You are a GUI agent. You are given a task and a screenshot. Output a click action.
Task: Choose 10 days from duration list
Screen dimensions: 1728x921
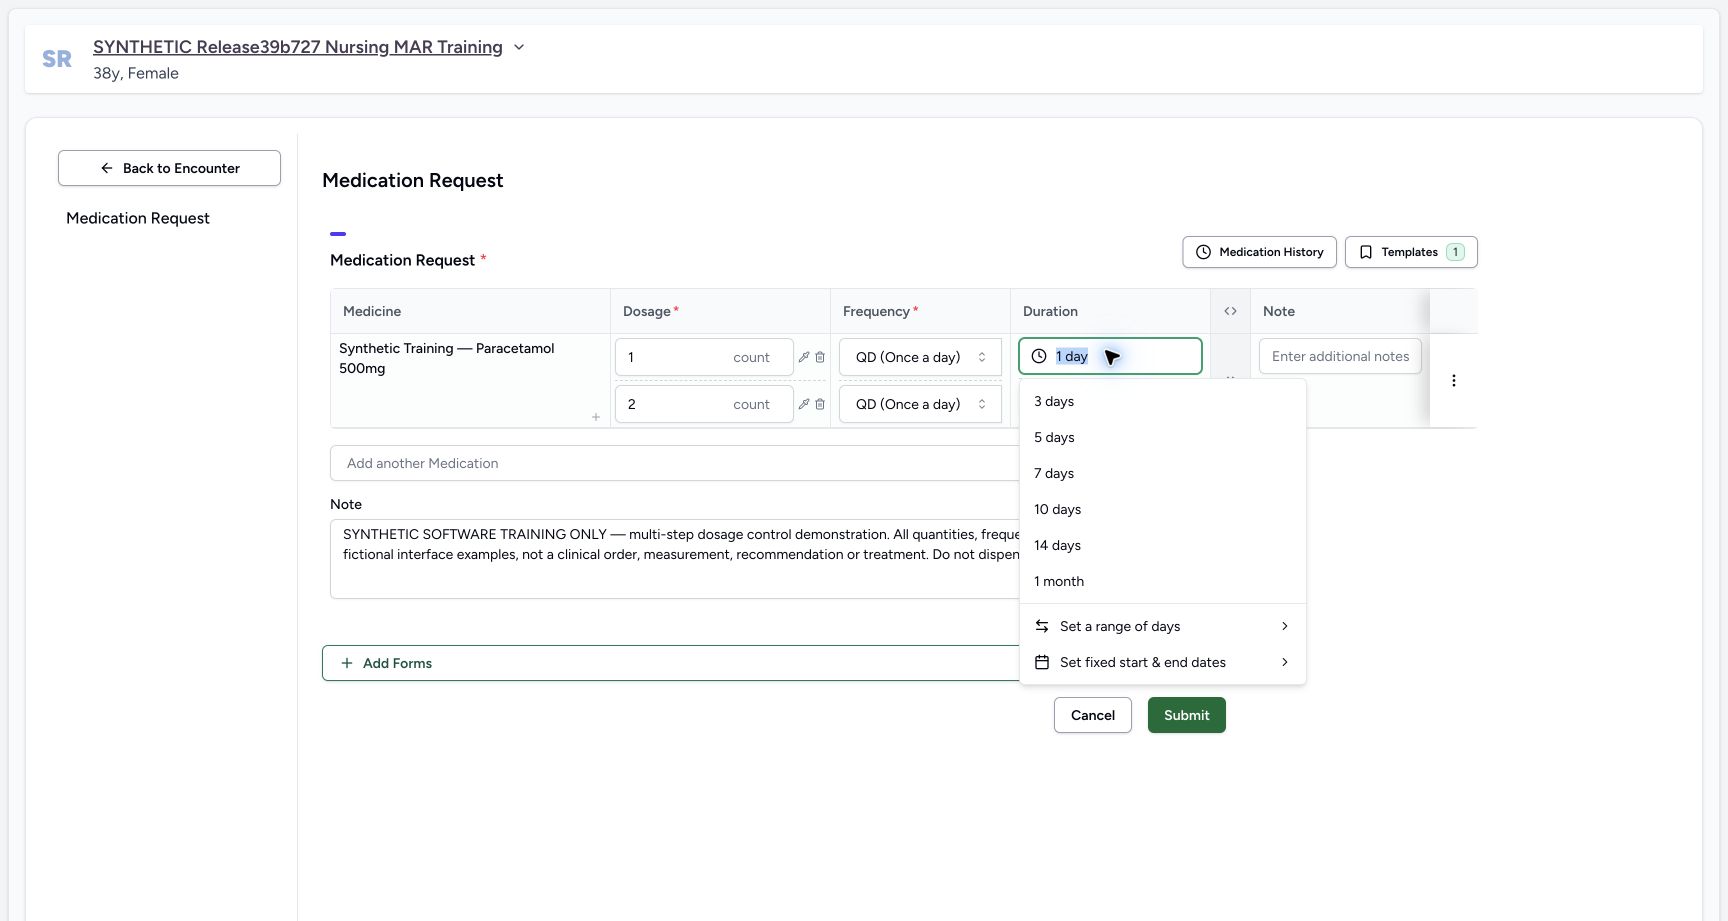click(1163, 509)
